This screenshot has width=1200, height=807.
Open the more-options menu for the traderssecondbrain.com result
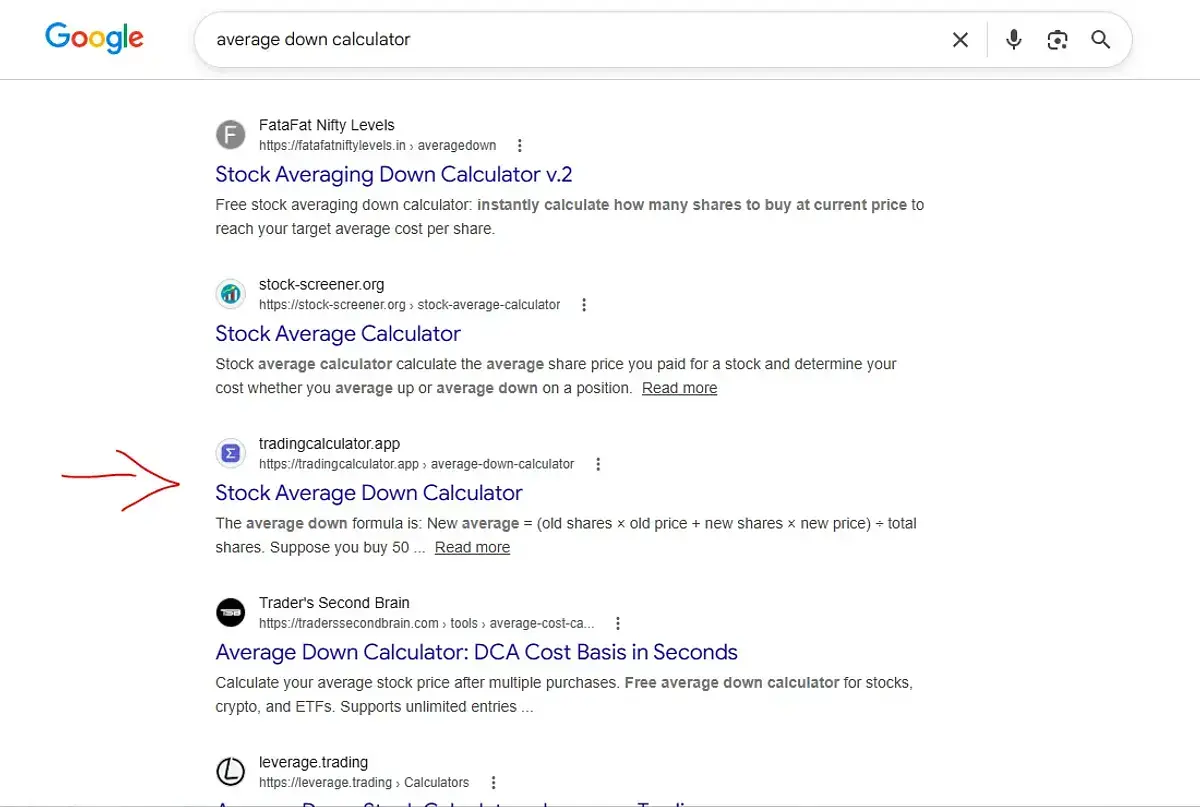[x=618, y=623]
